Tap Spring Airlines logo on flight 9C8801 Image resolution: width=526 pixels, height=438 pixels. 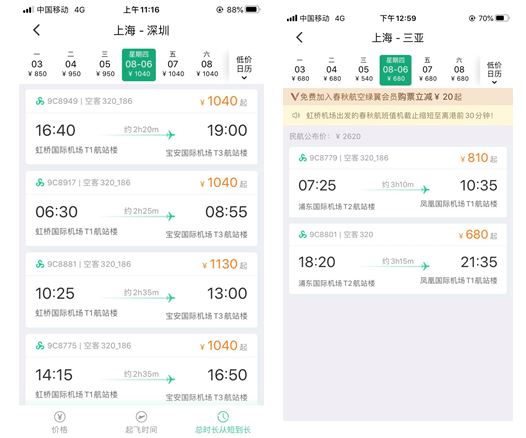point(303,234)
